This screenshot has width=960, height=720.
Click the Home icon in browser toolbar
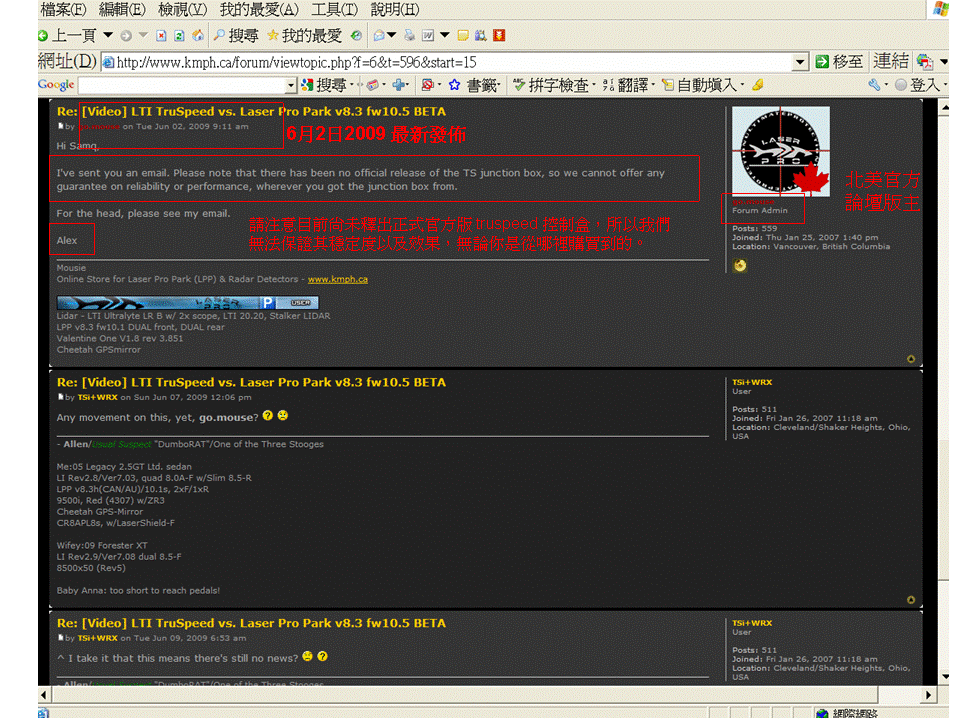[x=198, y=36]
